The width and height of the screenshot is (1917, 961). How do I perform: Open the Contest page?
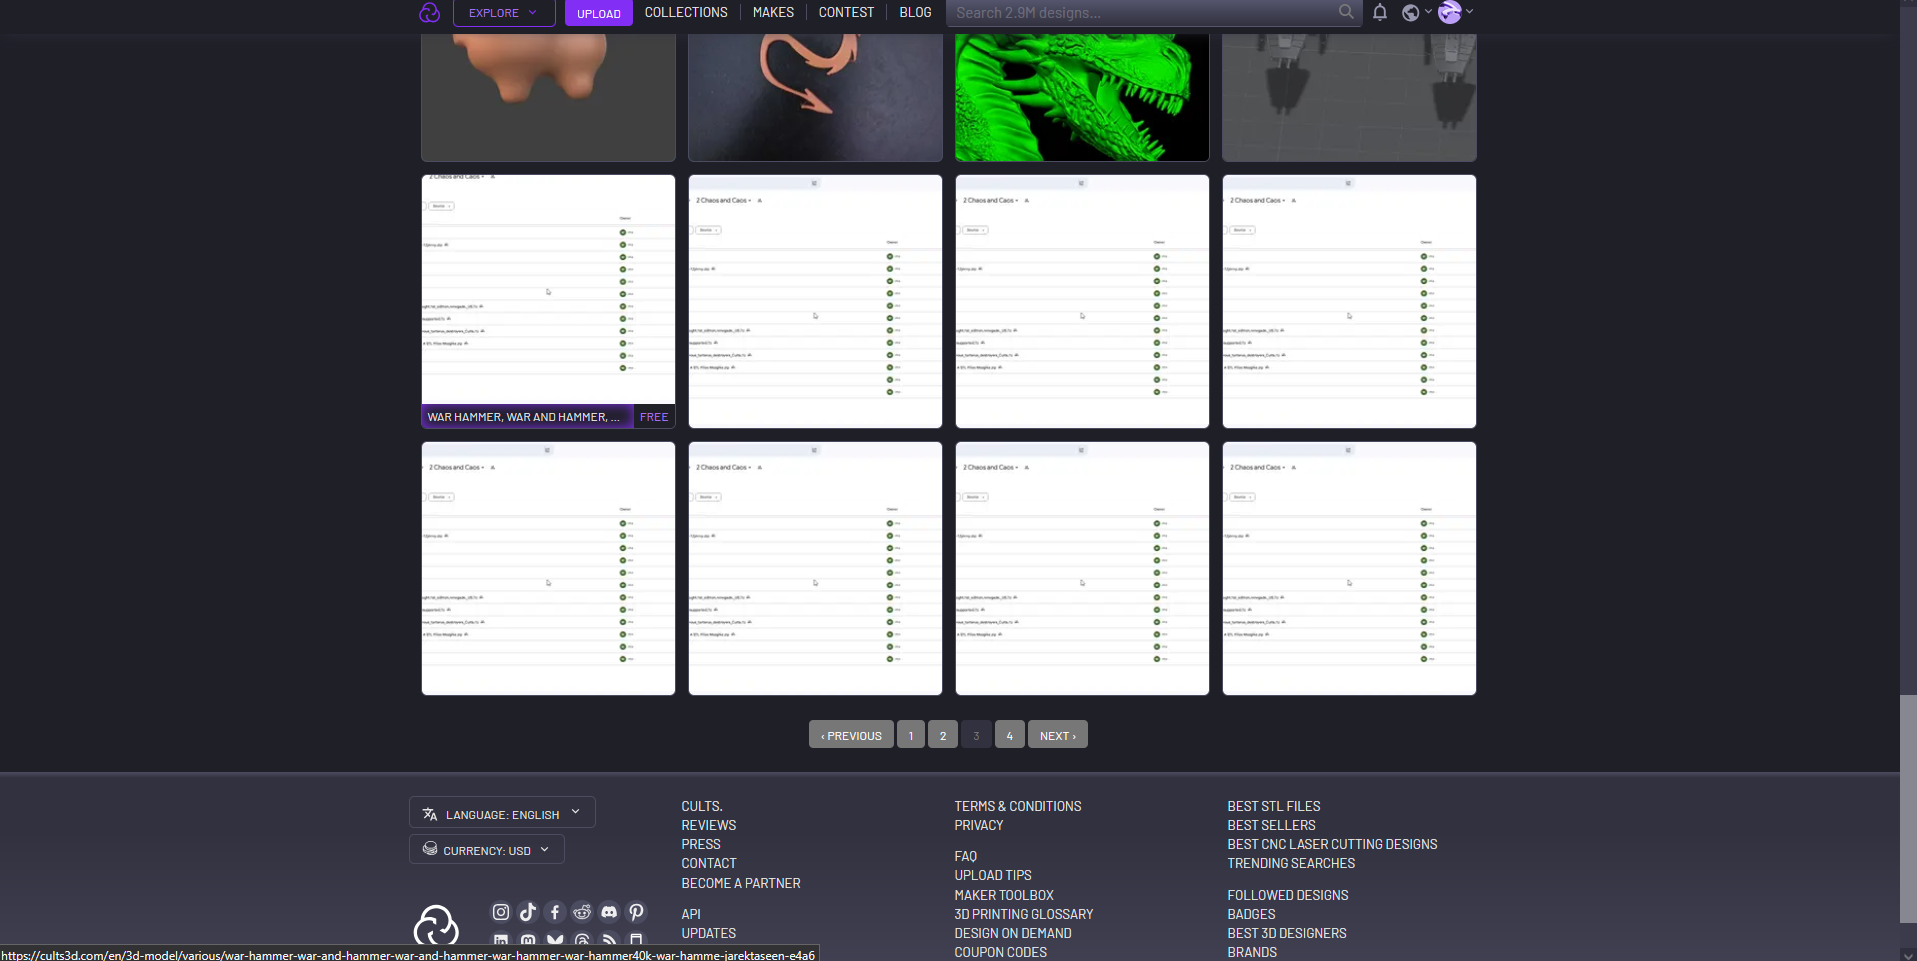pos(846,13)
